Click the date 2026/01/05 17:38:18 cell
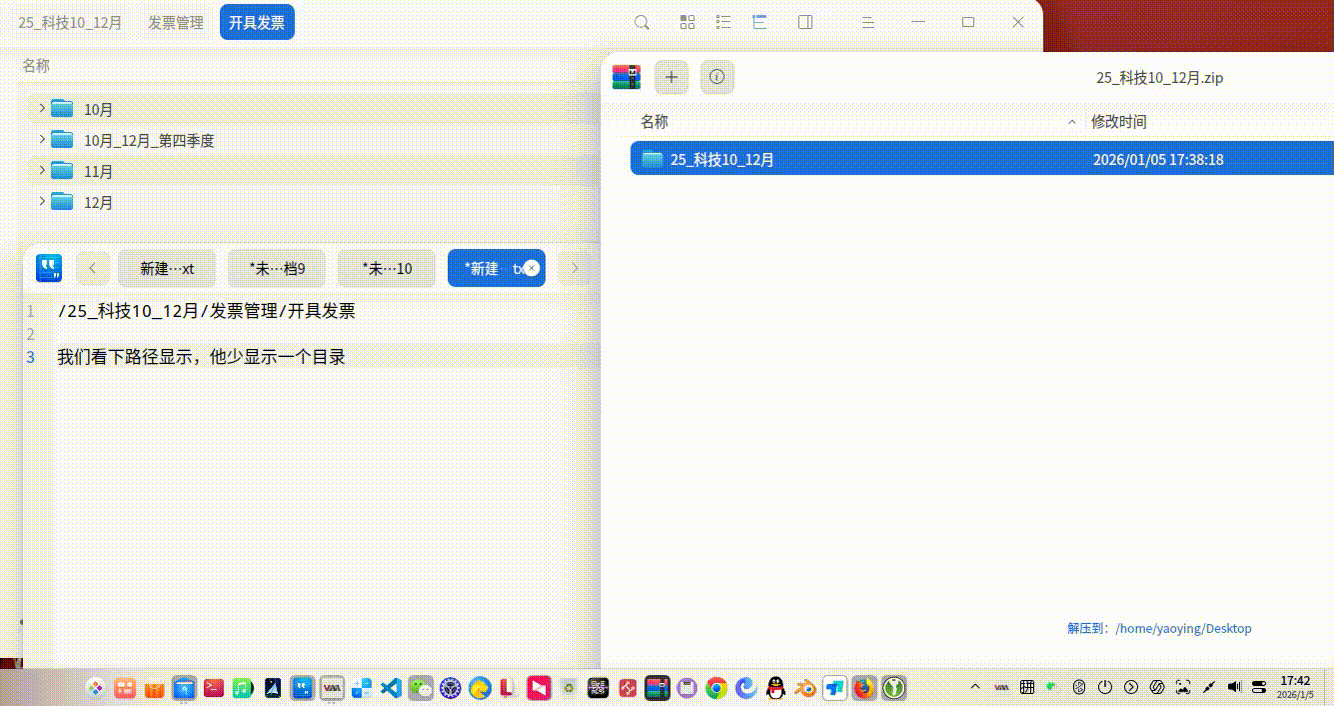1334x706 pixels. [x=1158, y=159]
